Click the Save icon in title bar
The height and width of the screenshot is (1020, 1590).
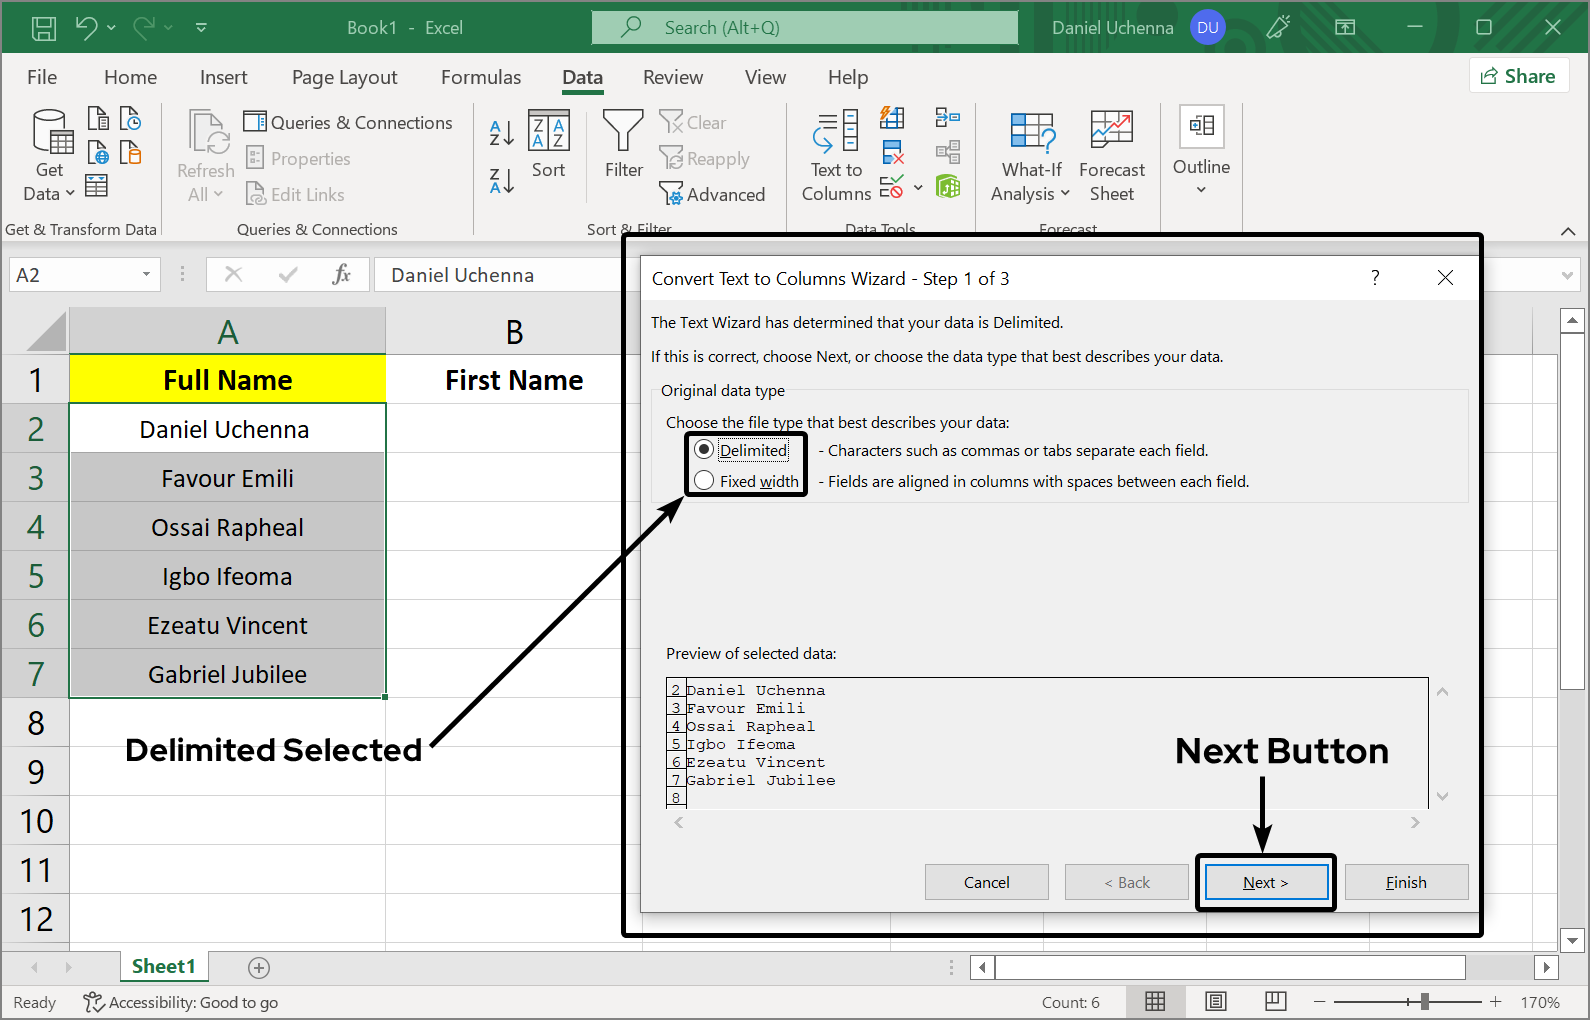(44, 28)
